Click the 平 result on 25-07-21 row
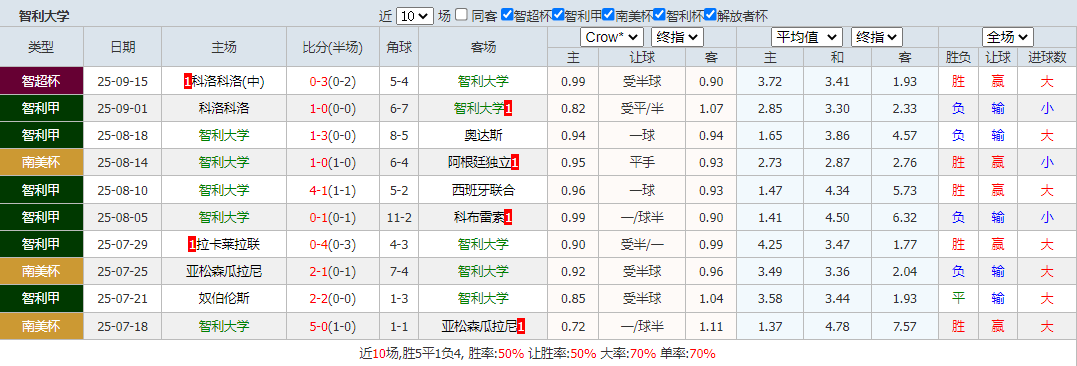The height and width of the screenshot is (366, 1077). (958, 299)
